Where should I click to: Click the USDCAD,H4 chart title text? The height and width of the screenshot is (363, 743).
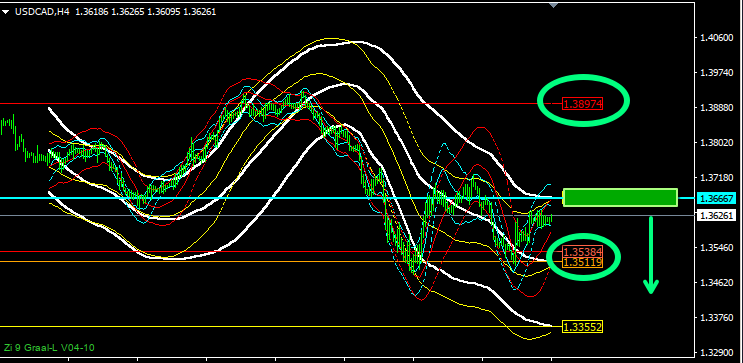coord(42,12)
